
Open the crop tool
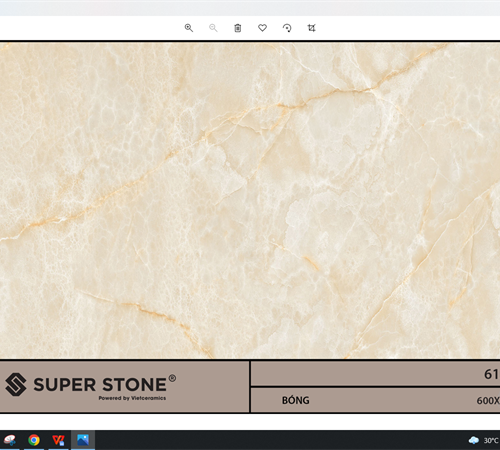[312, 28]
